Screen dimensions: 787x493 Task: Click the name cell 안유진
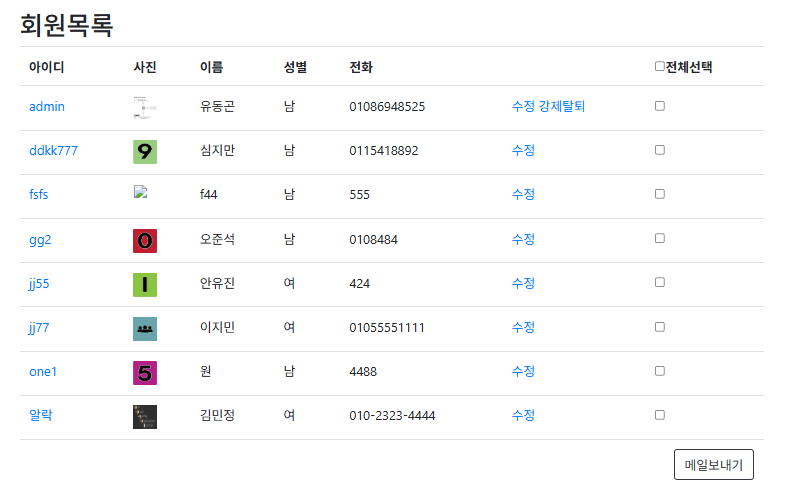tap(217, 283)
